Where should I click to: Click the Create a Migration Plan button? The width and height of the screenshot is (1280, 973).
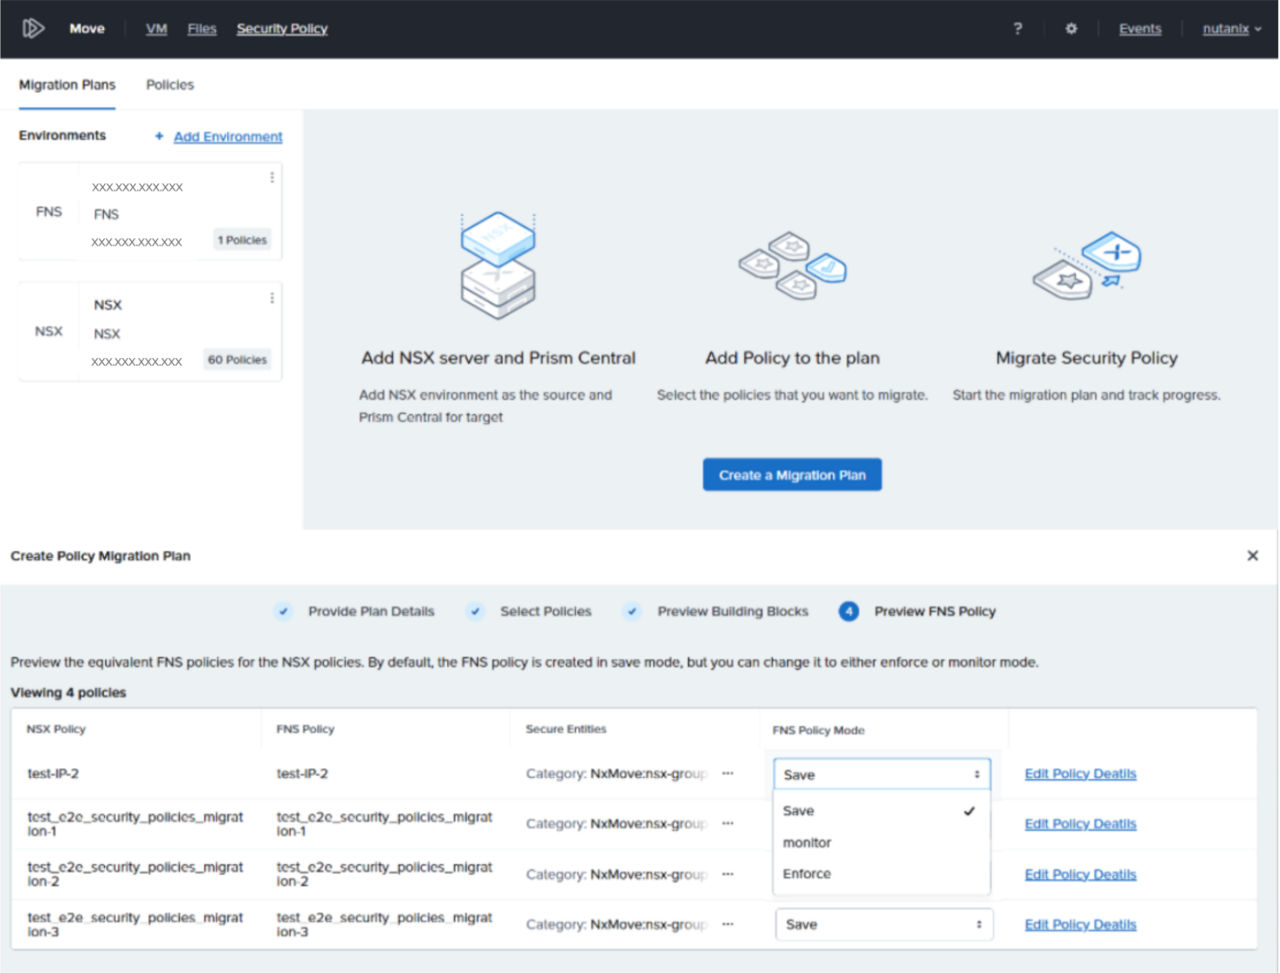792,474
